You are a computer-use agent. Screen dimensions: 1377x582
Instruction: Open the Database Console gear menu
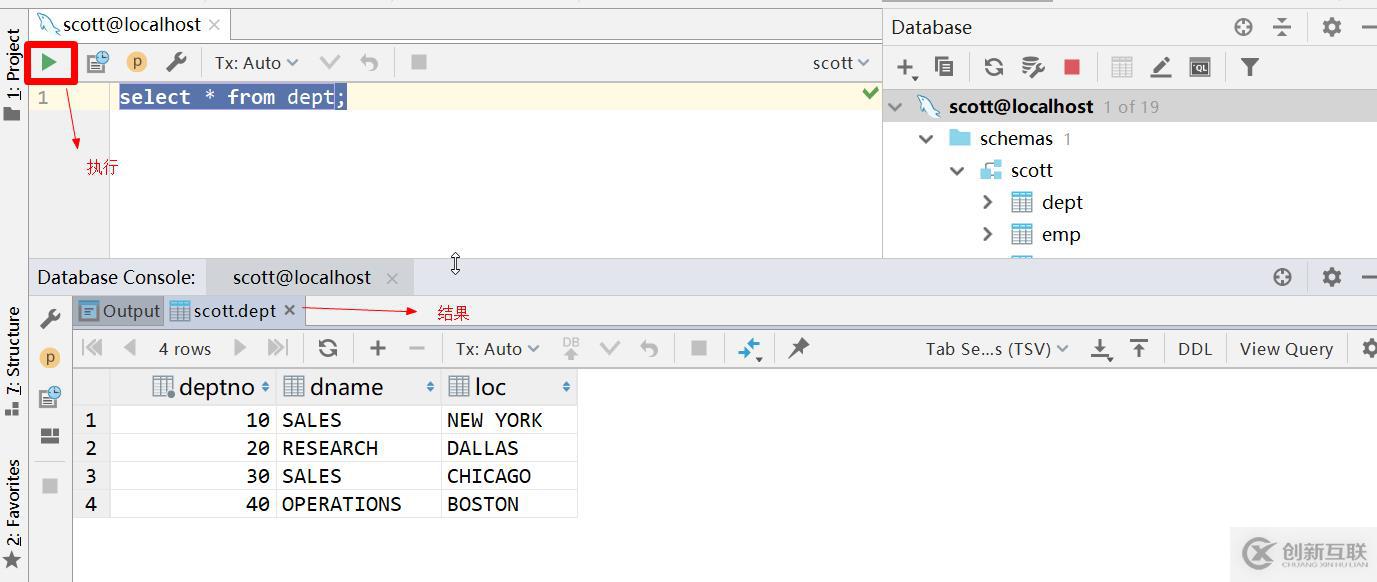pyautogui.click(x=1331, y=277)
